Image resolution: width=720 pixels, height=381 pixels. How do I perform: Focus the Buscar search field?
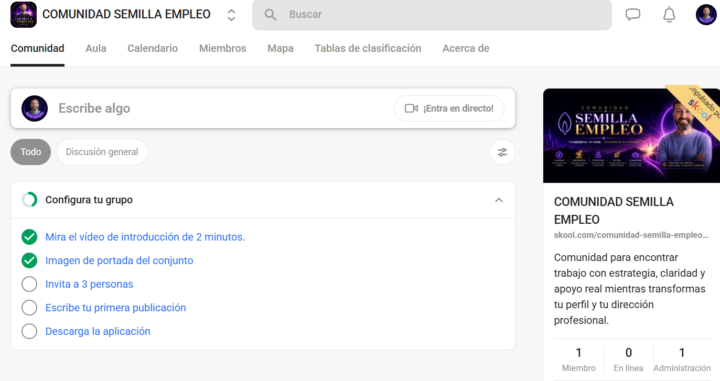[x=432, y=15]
